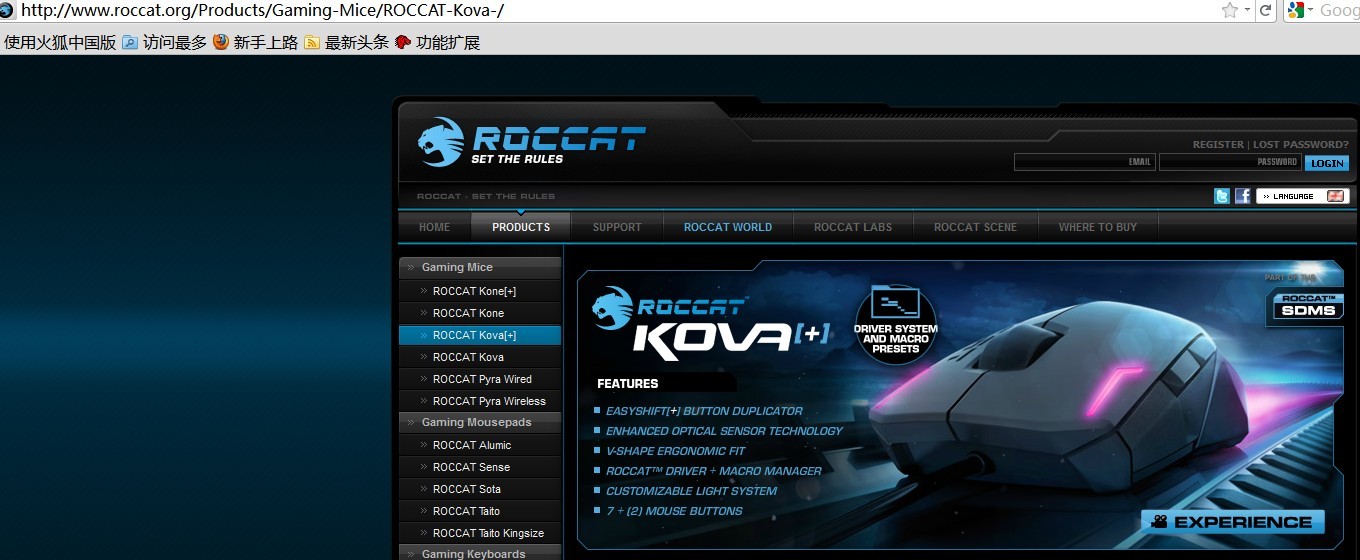The width and height of the screenshot is (1360, 560).
Task: Click the FEATURES heading on the banner
Action: coord(628,383)
